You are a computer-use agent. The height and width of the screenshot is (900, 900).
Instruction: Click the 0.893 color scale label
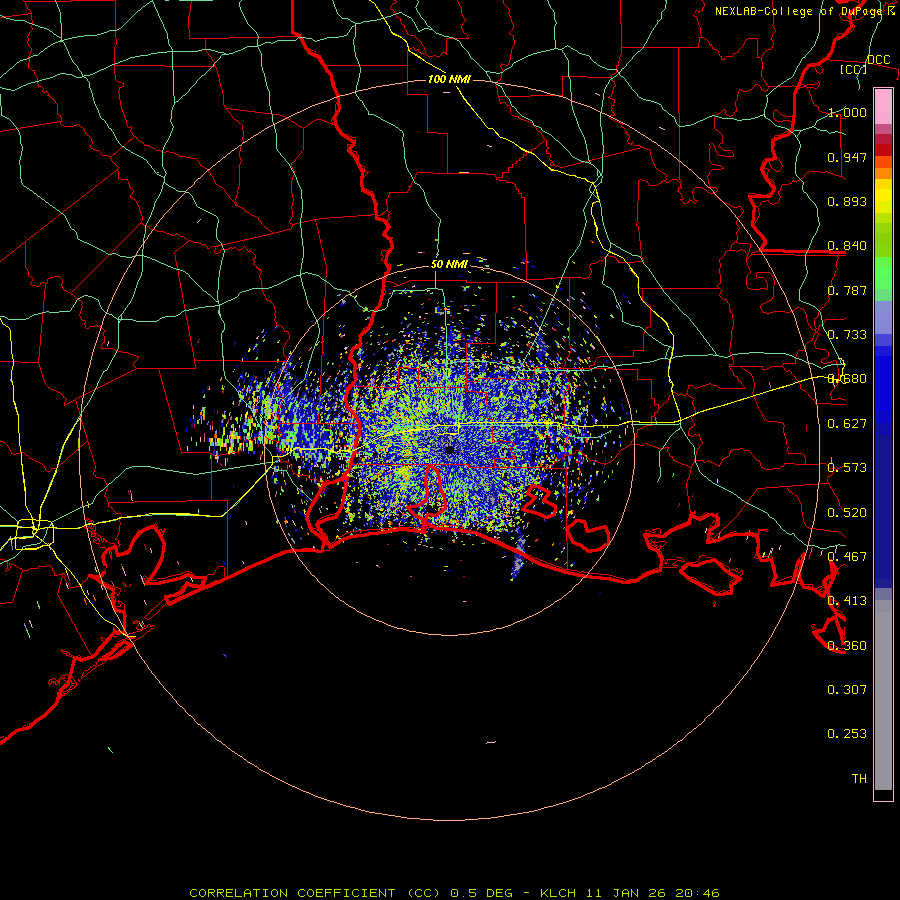pyautogui.click(x=847, y=201)
